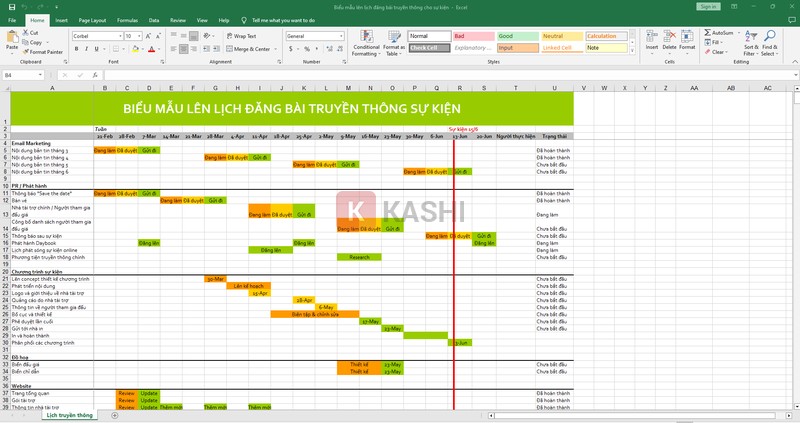
Task: Undo the last action
Action: point(24,7)
